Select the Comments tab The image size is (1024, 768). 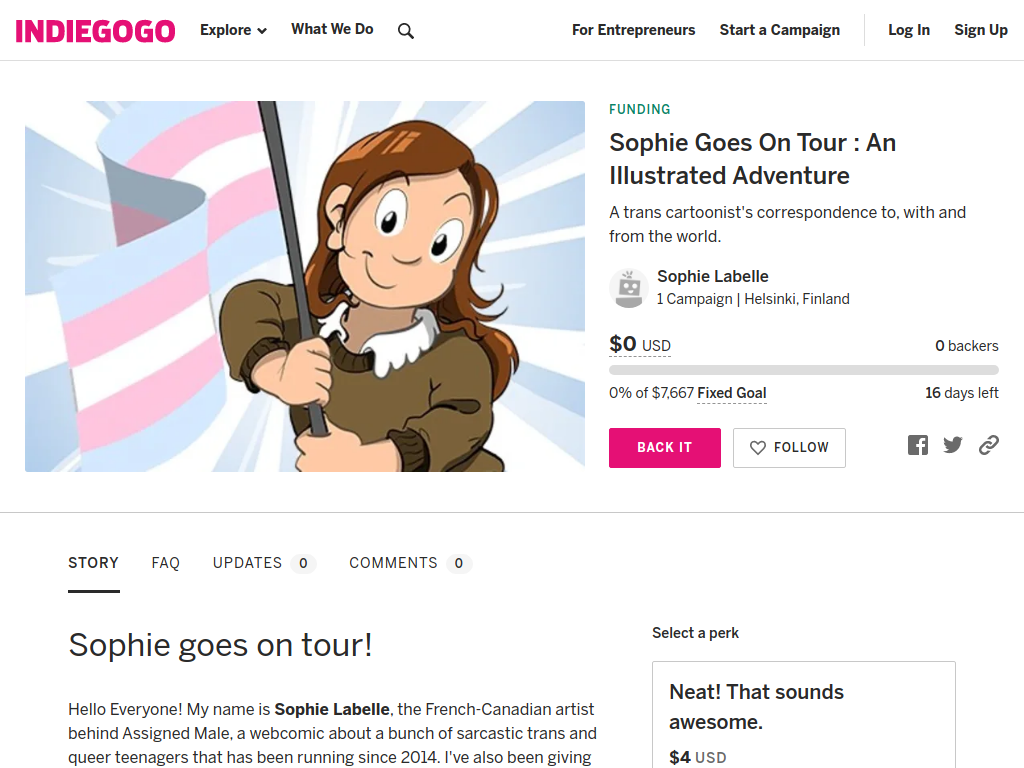pos(410,563)
